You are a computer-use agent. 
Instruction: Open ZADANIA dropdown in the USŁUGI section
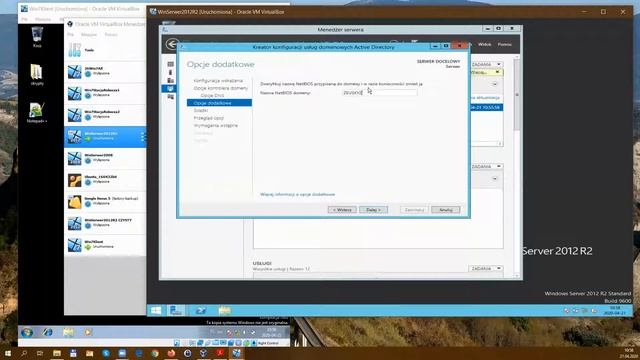click(x=485, y=269)
